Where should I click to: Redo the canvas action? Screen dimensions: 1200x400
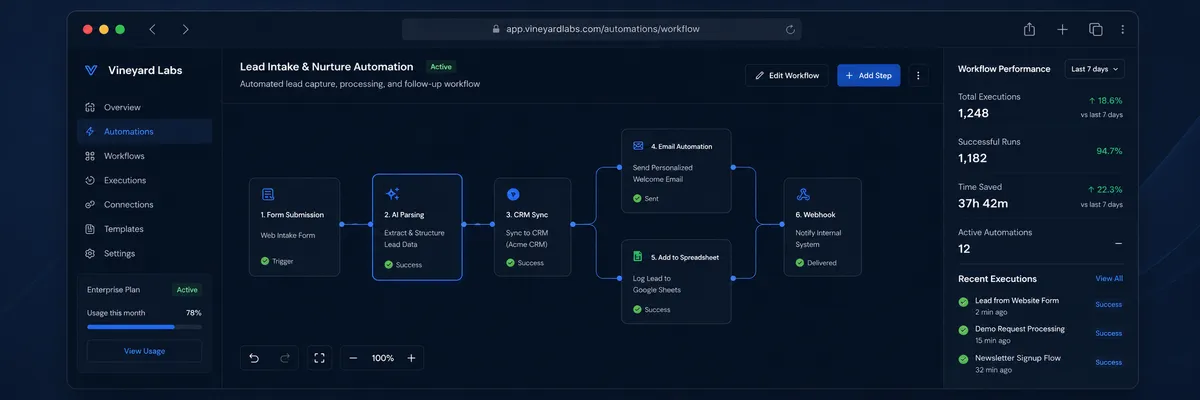click(285, 358)
